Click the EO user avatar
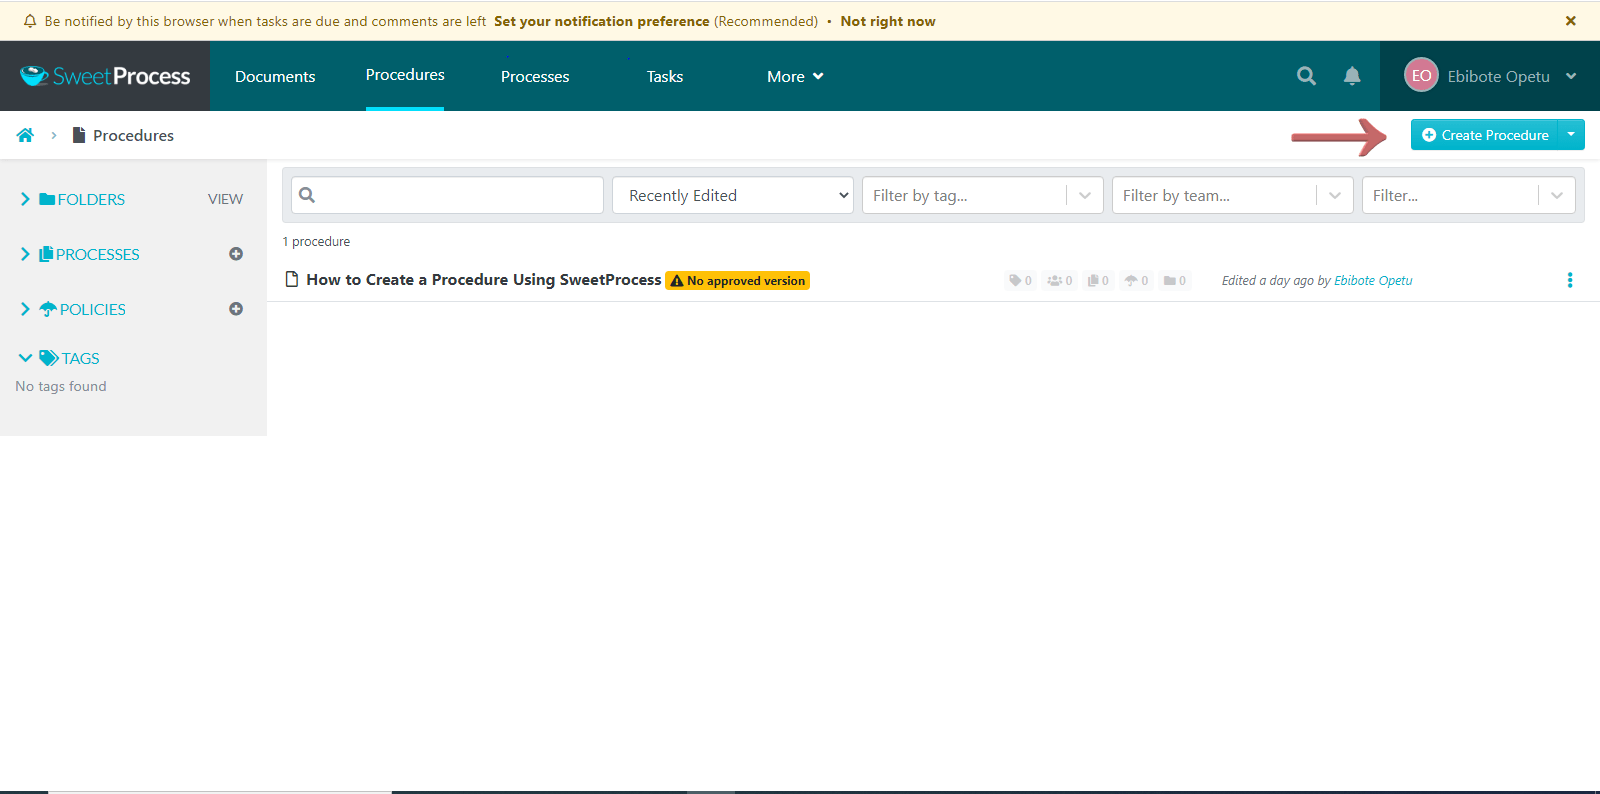Image resolution: width=1600 pixels, height=794 pixels. [x=1421, y=75]
